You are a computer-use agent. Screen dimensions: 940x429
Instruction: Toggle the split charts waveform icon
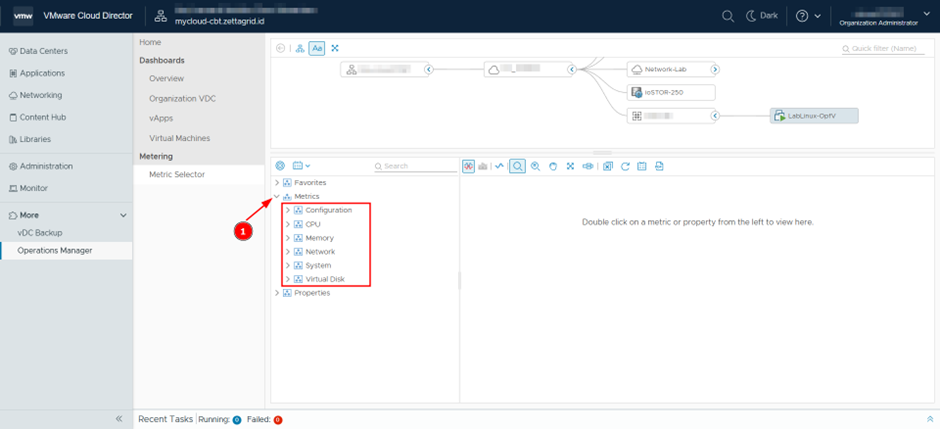click(x=469, y=166)
